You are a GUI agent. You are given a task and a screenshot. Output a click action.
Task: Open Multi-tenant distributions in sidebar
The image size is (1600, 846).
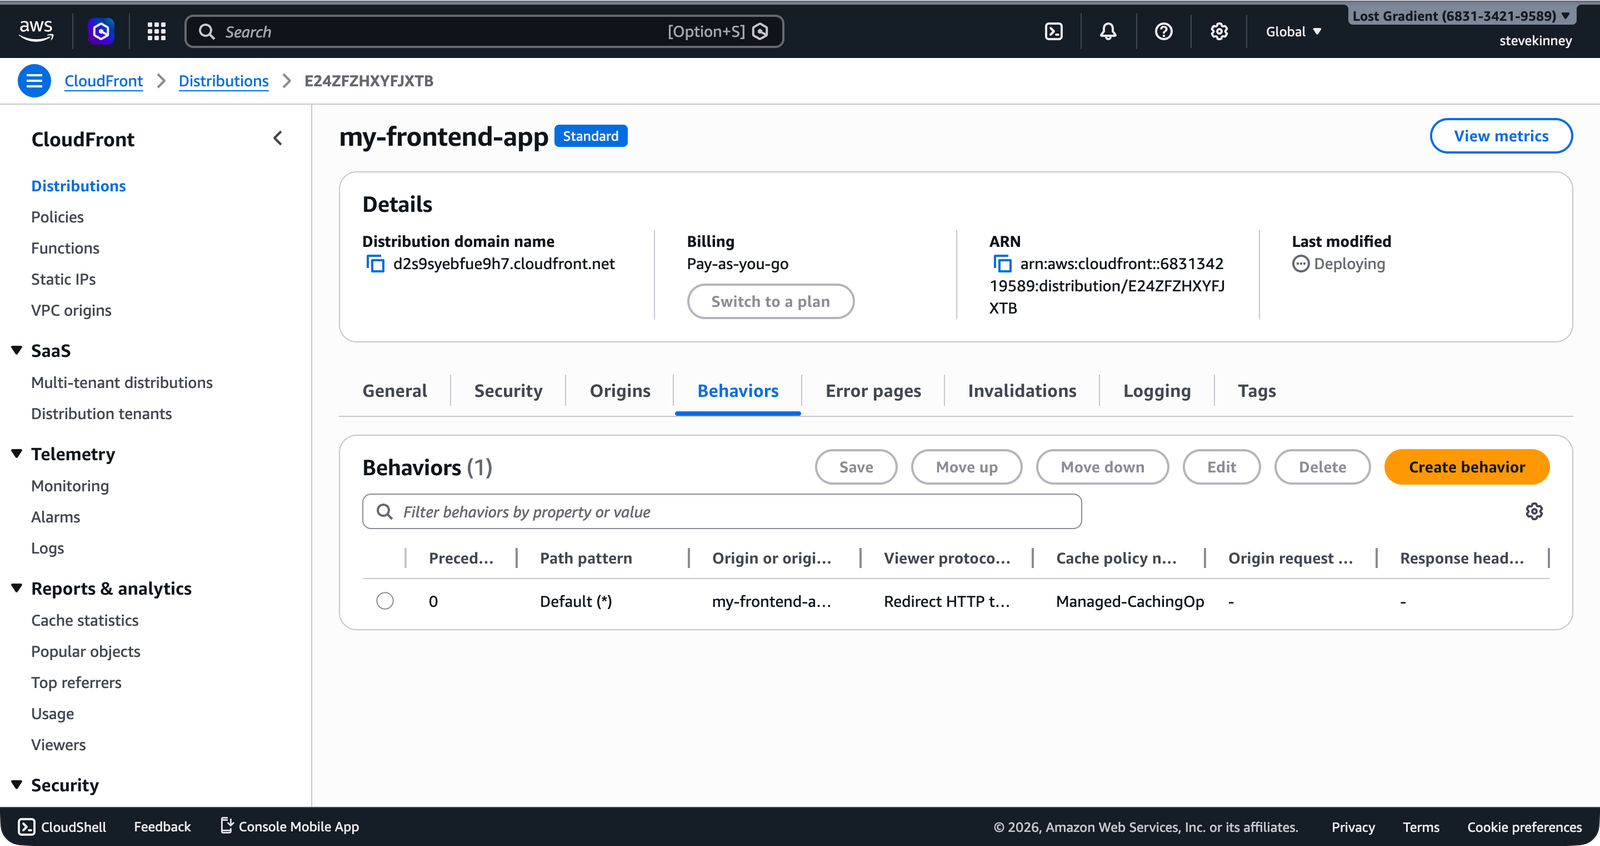(x=122, y=382)
